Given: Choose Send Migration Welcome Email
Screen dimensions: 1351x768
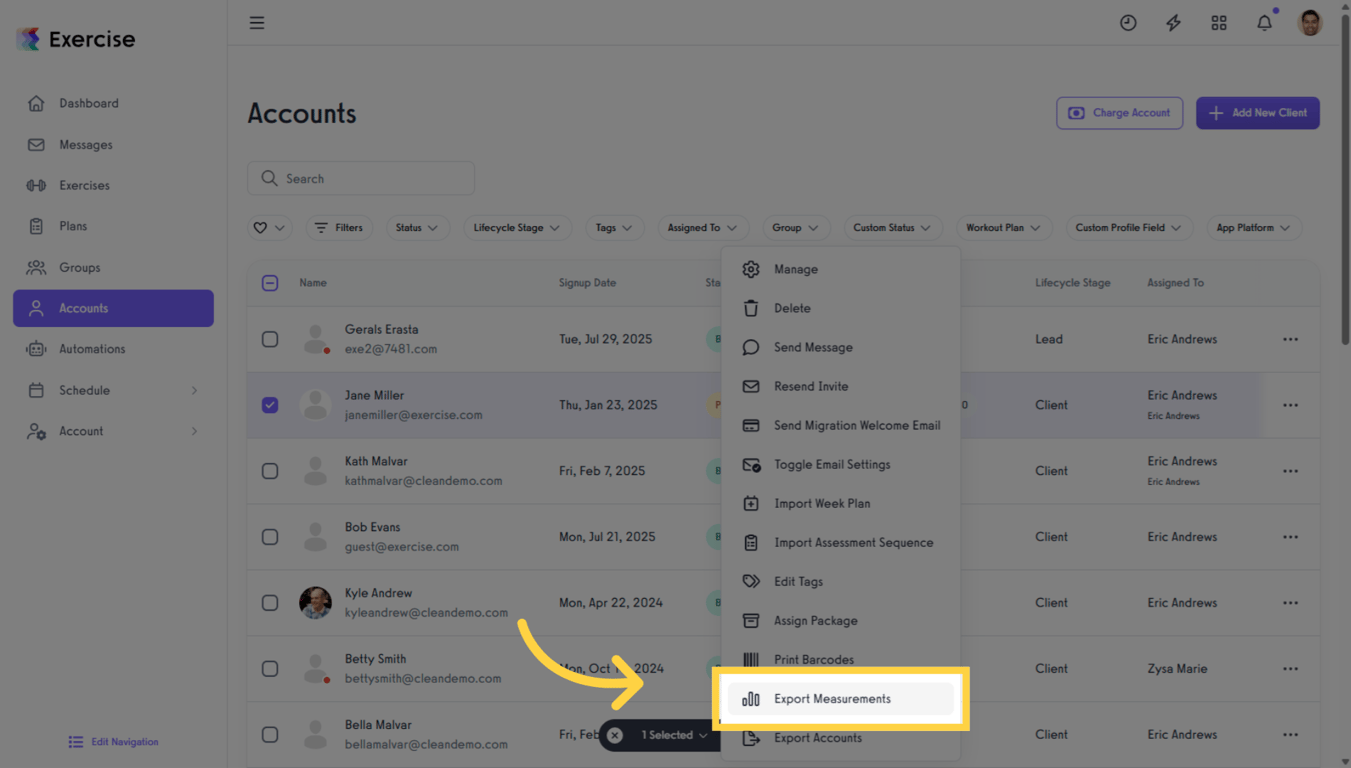Looking at the screenshot, I should click(855, 425).
